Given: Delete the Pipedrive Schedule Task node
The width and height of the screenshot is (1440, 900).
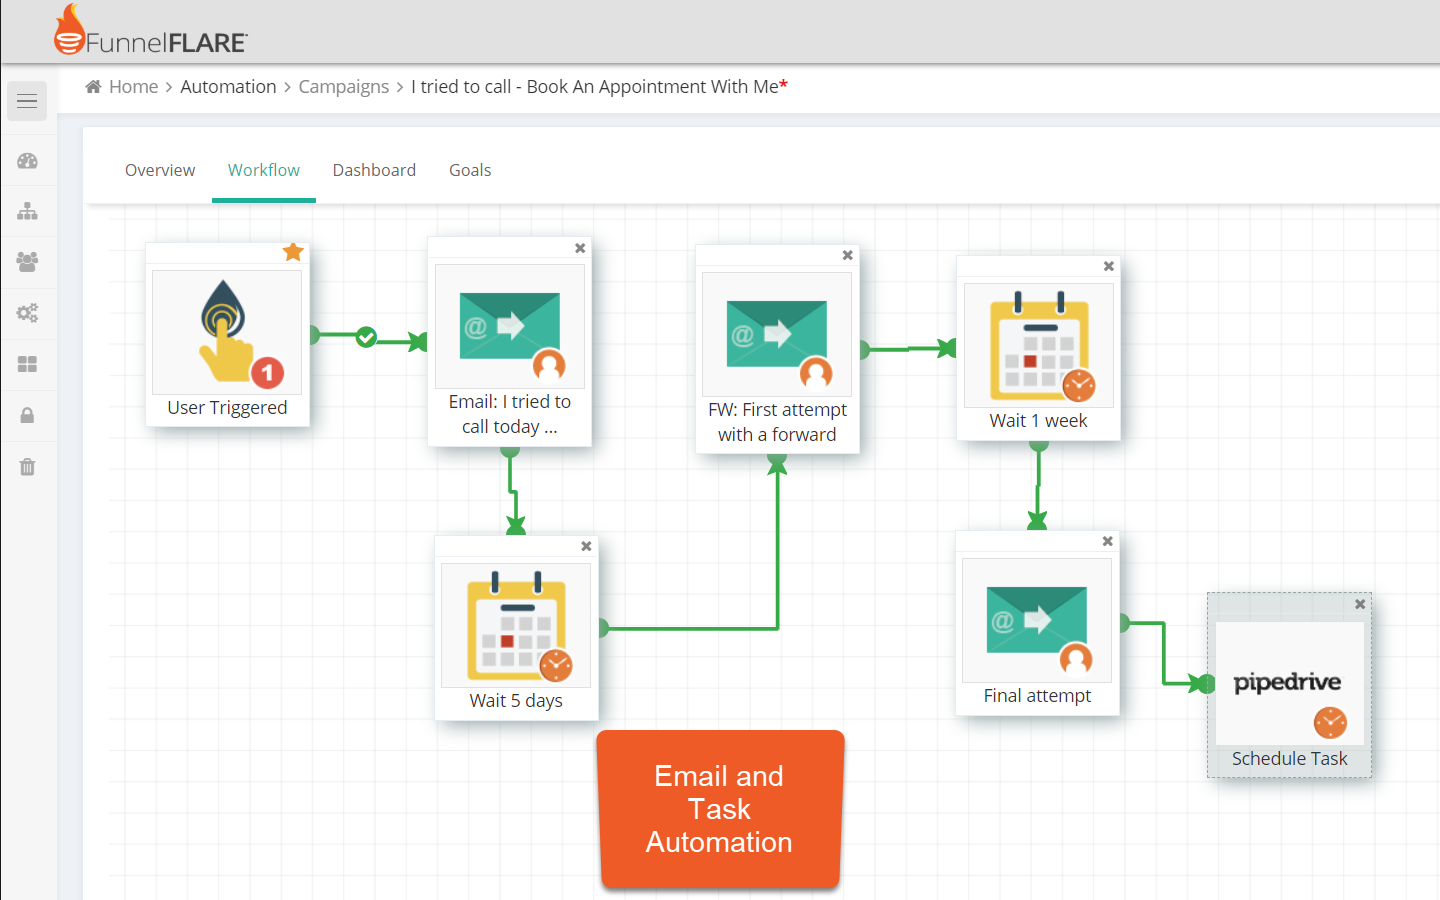Looking at the screenshot, I should pyautogui.click(x=1360, y=604).
